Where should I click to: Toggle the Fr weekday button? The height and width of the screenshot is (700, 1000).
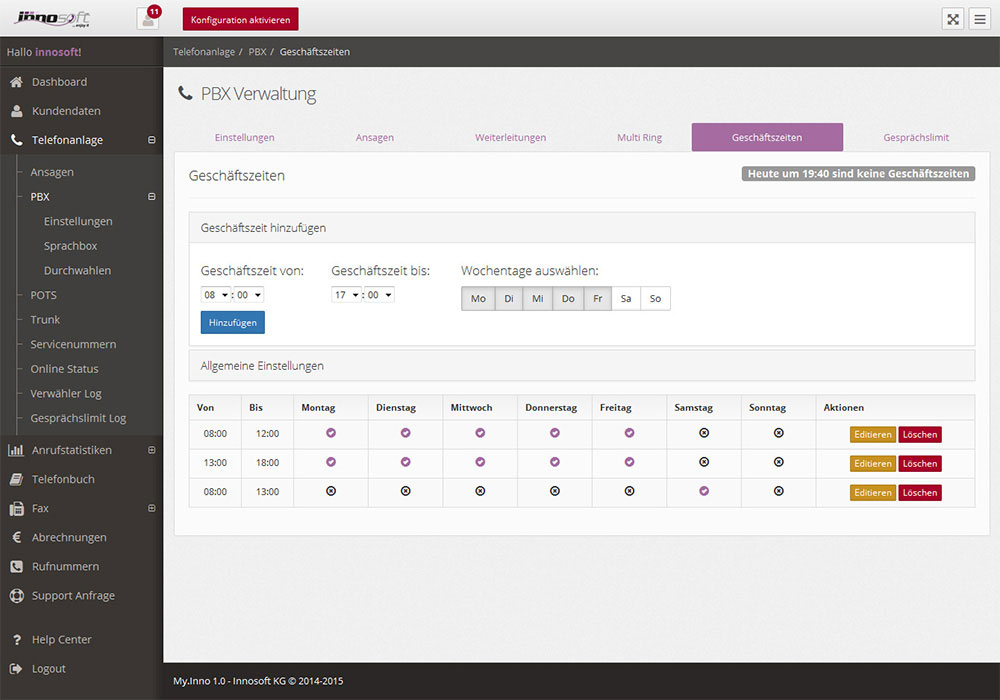(598, 298)
